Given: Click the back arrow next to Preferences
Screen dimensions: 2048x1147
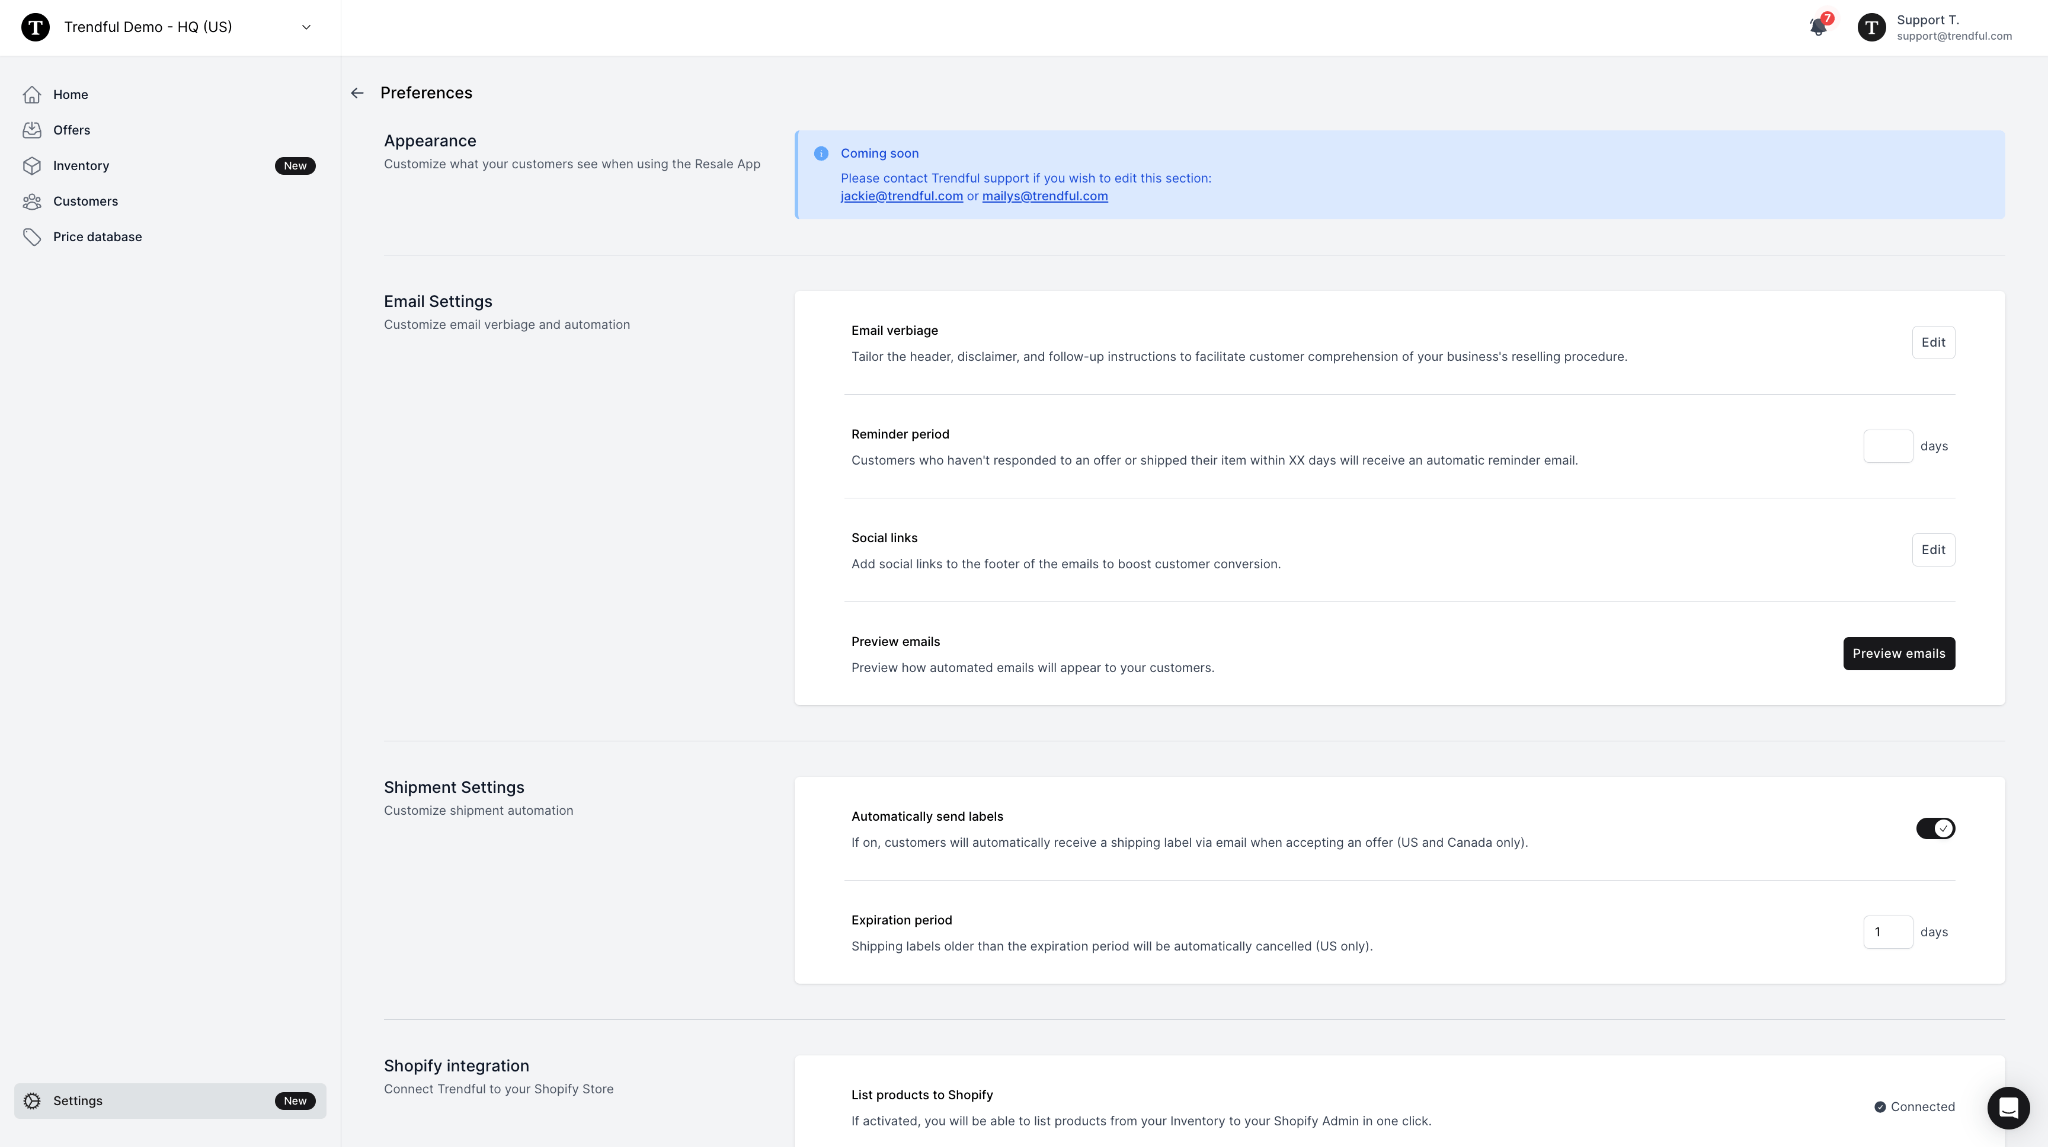Looking at the screenshot, I should [x=357, y=93].
